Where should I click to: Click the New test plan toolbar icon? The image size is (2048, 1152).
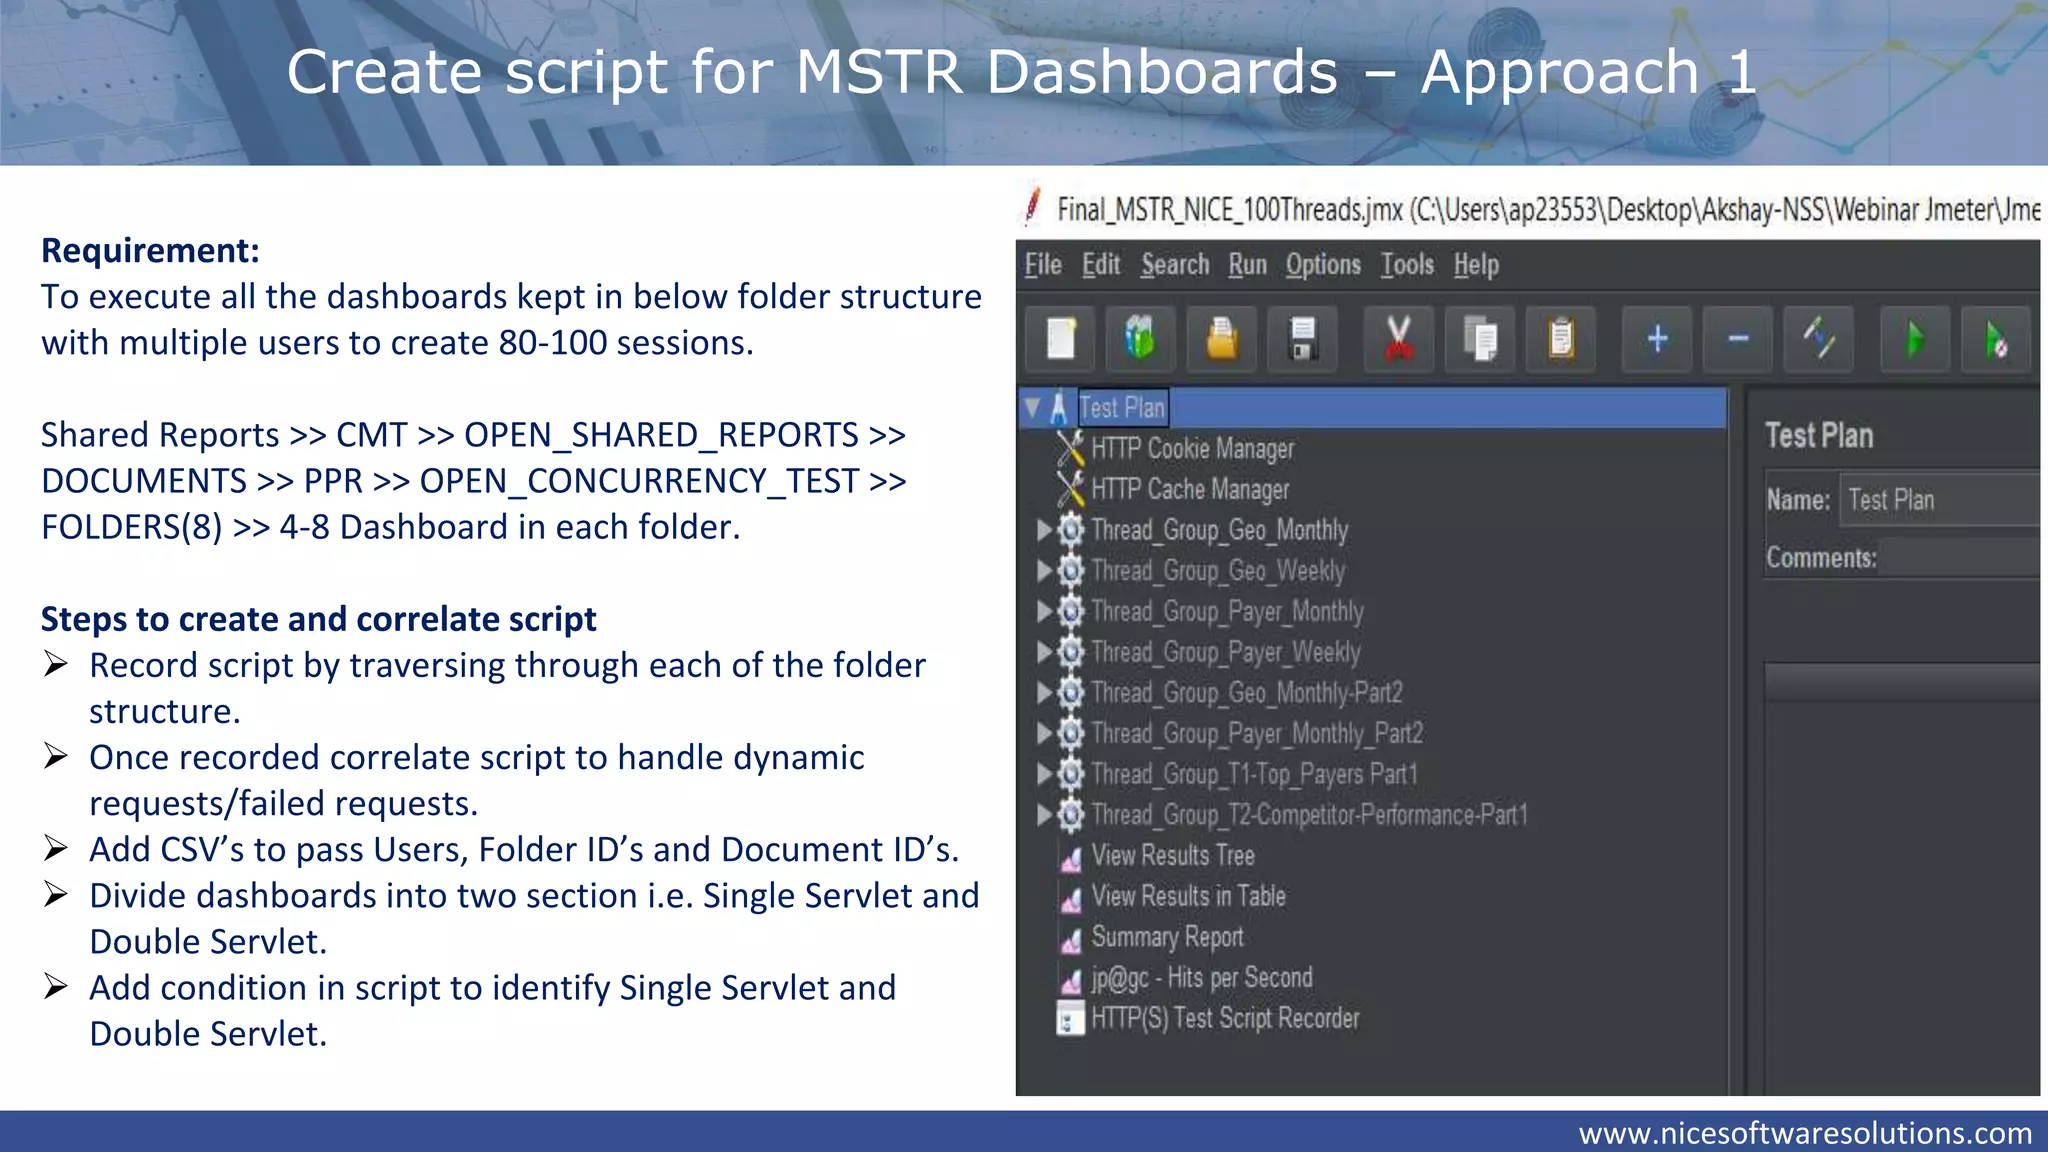(1061, 340)
